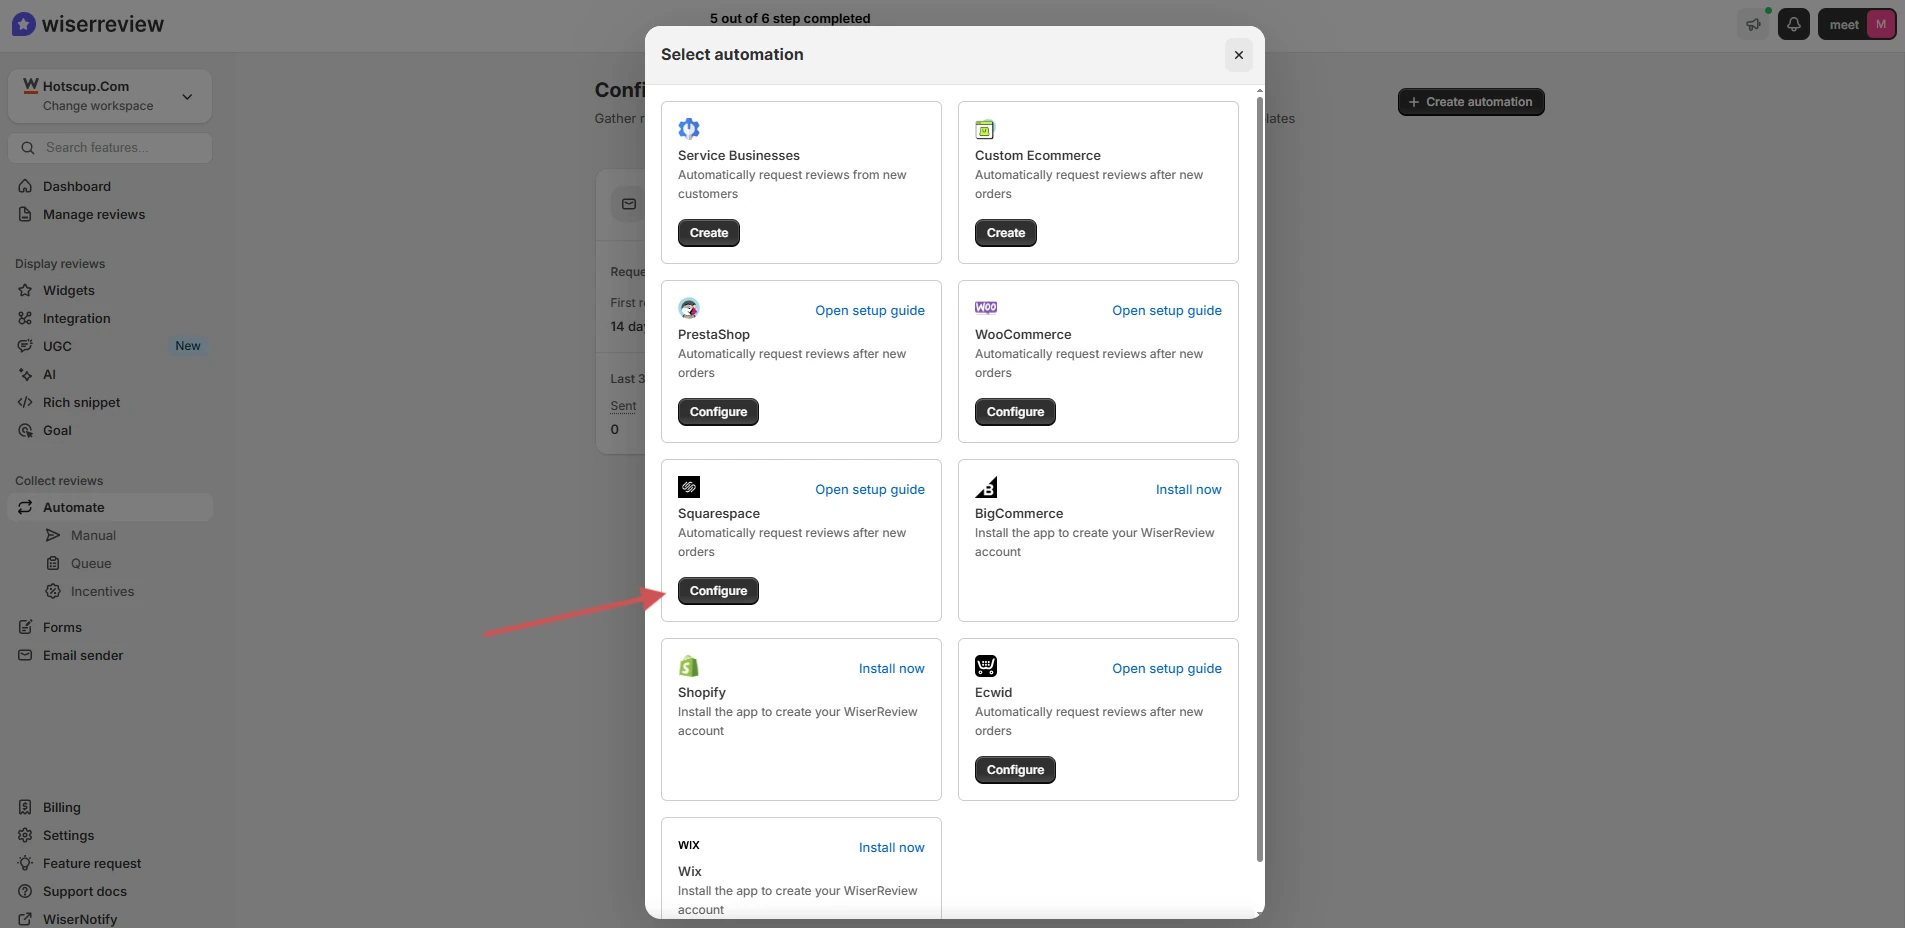Image resolution: width=1905 pixels, height=928 pixels.
Task: Click the Shopify bag icon
Action: pyautogui.click(x=689, y=666)
